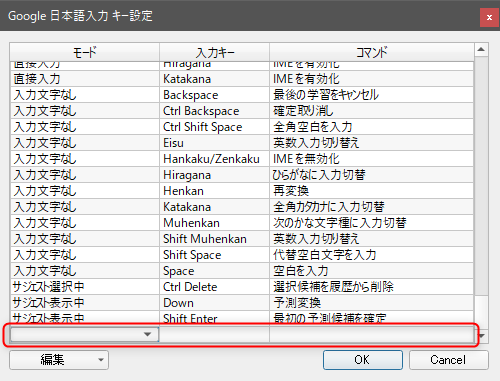Click the empty command field in bottom row
Image resolution: width=500 pixels, height=381 pixels.
[371, 334]
